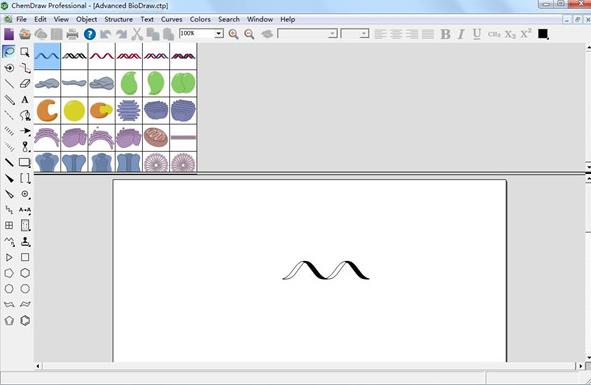The width and height of the screenshot is (591, 385).
Task: Click the Zoom Out magnifier
Action: (x=249, y=34)
